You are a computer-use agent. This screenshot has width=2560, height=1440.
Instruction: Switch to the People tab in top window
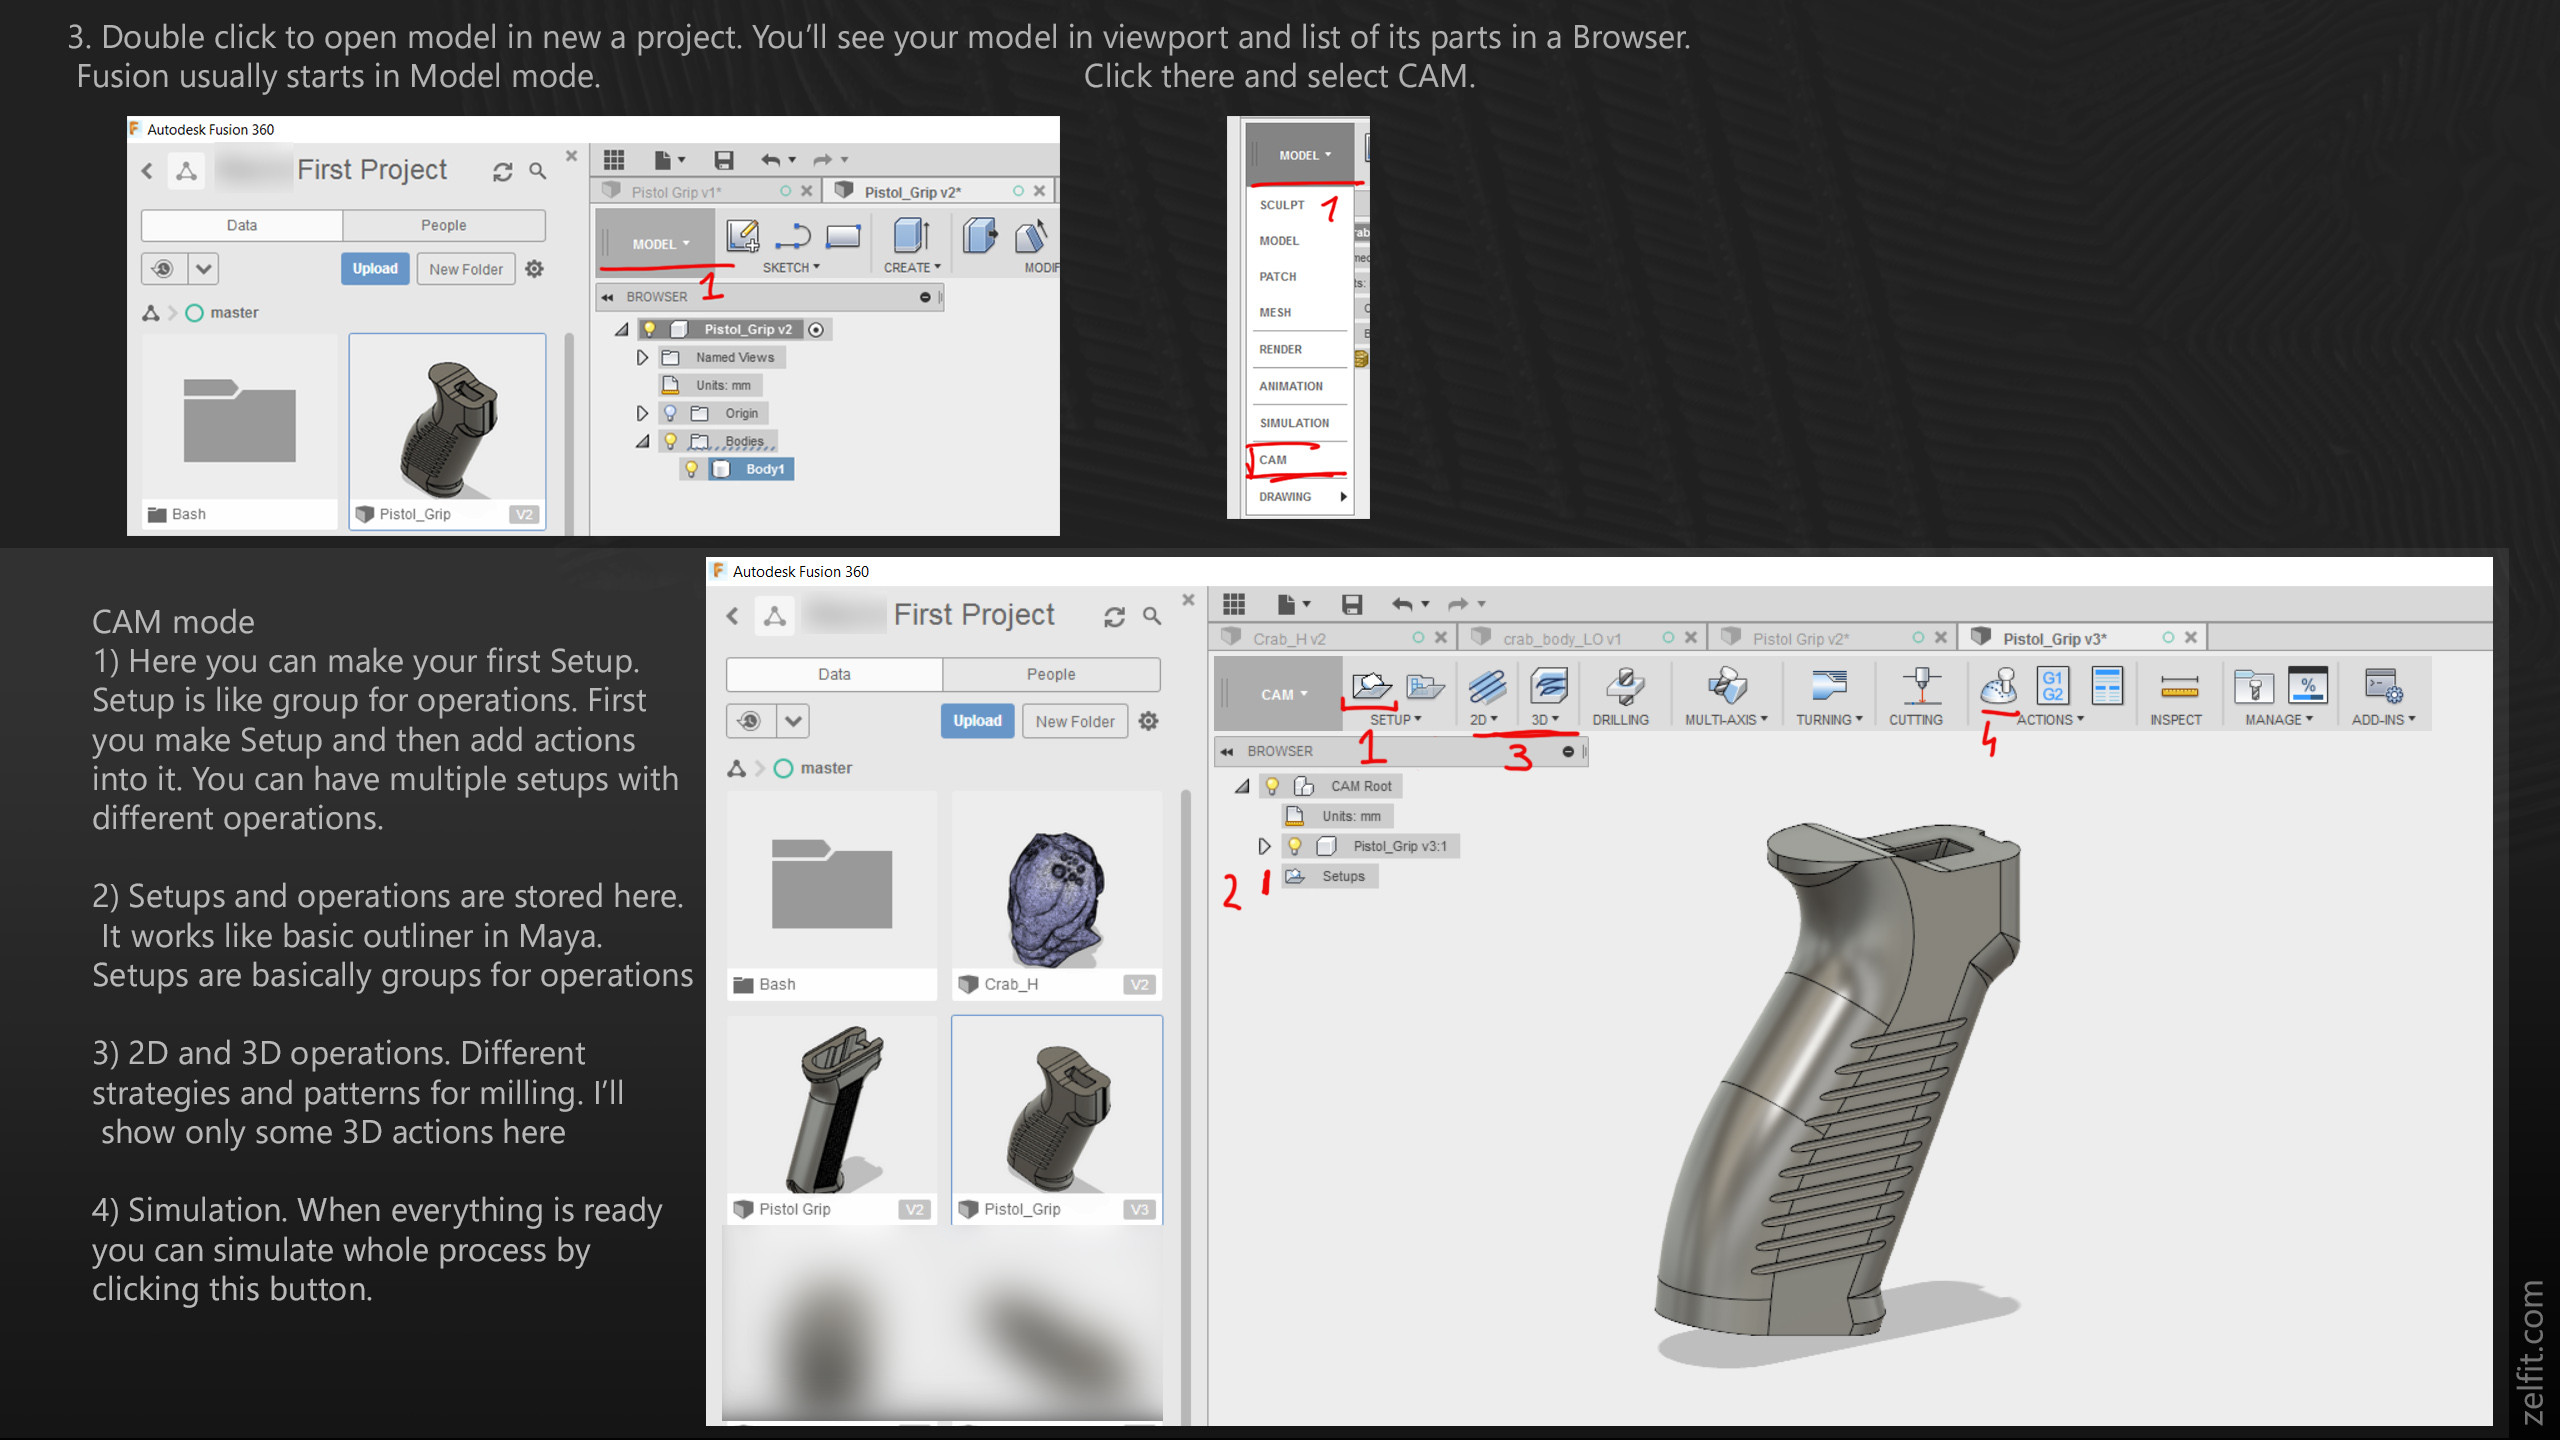tap(443, 225)
